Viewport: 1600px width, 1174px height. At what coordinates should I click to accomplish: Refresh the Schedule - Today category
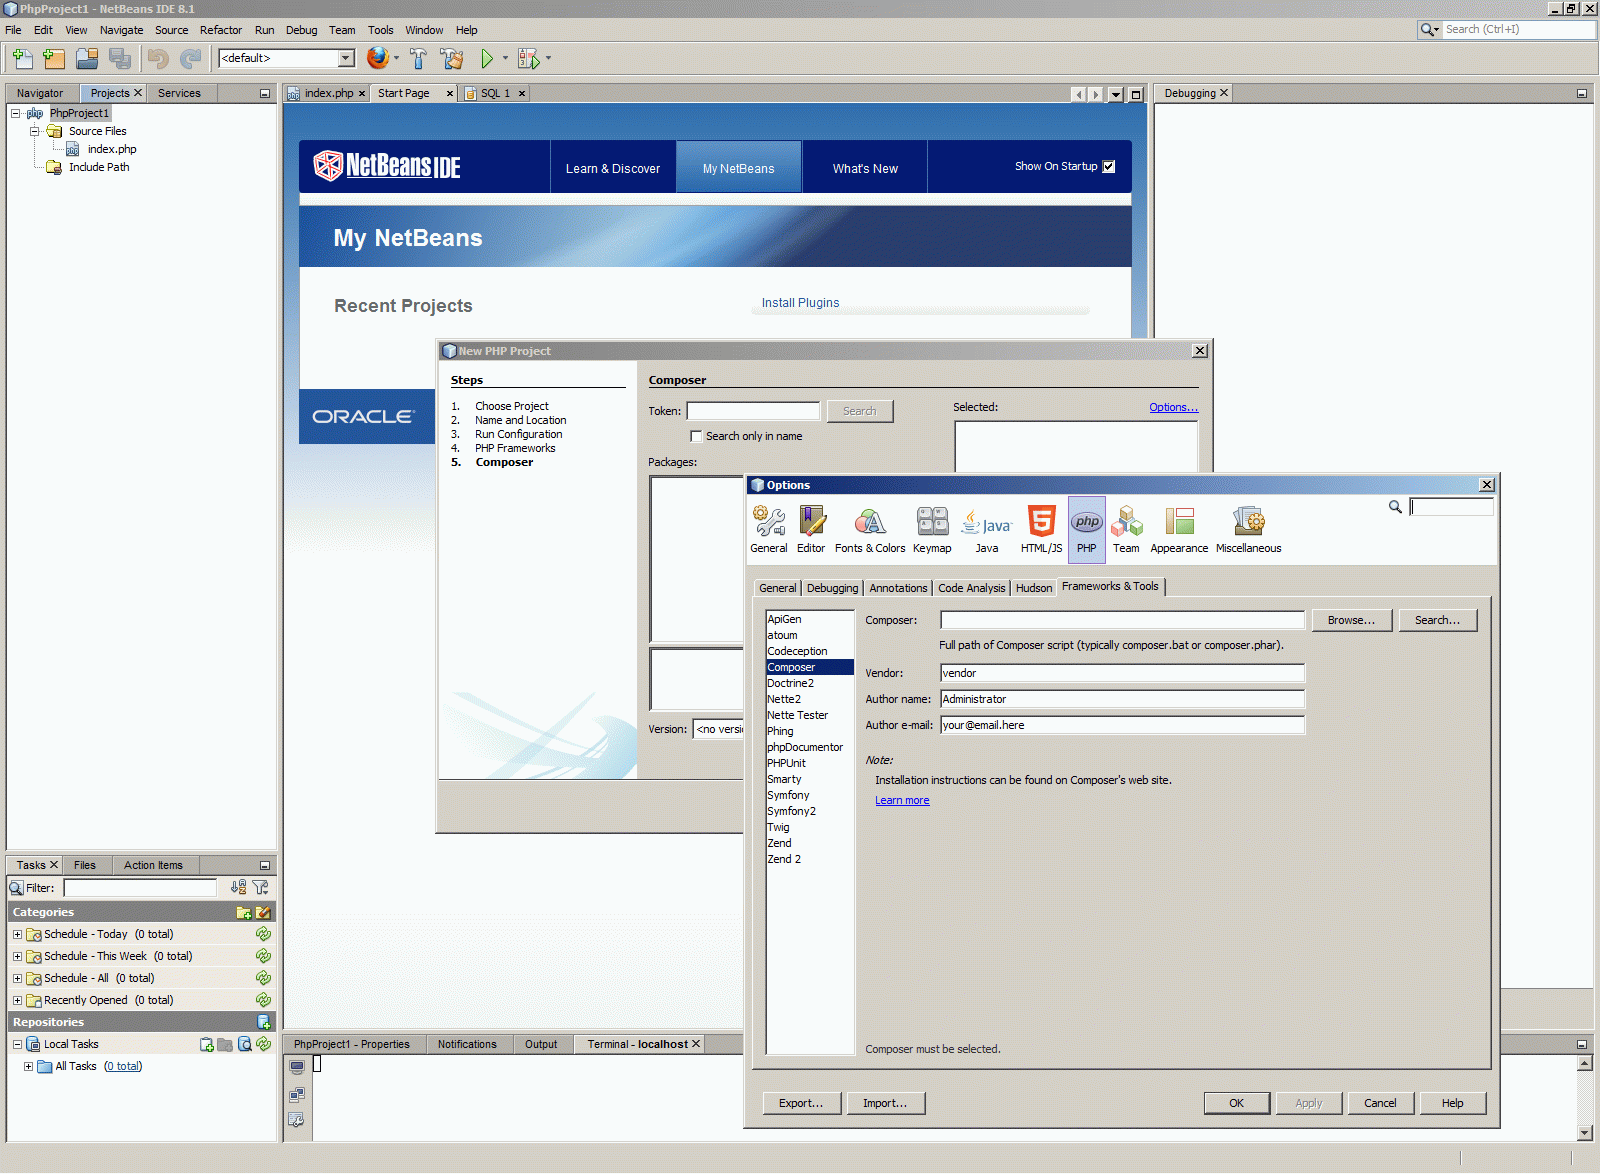263,934
